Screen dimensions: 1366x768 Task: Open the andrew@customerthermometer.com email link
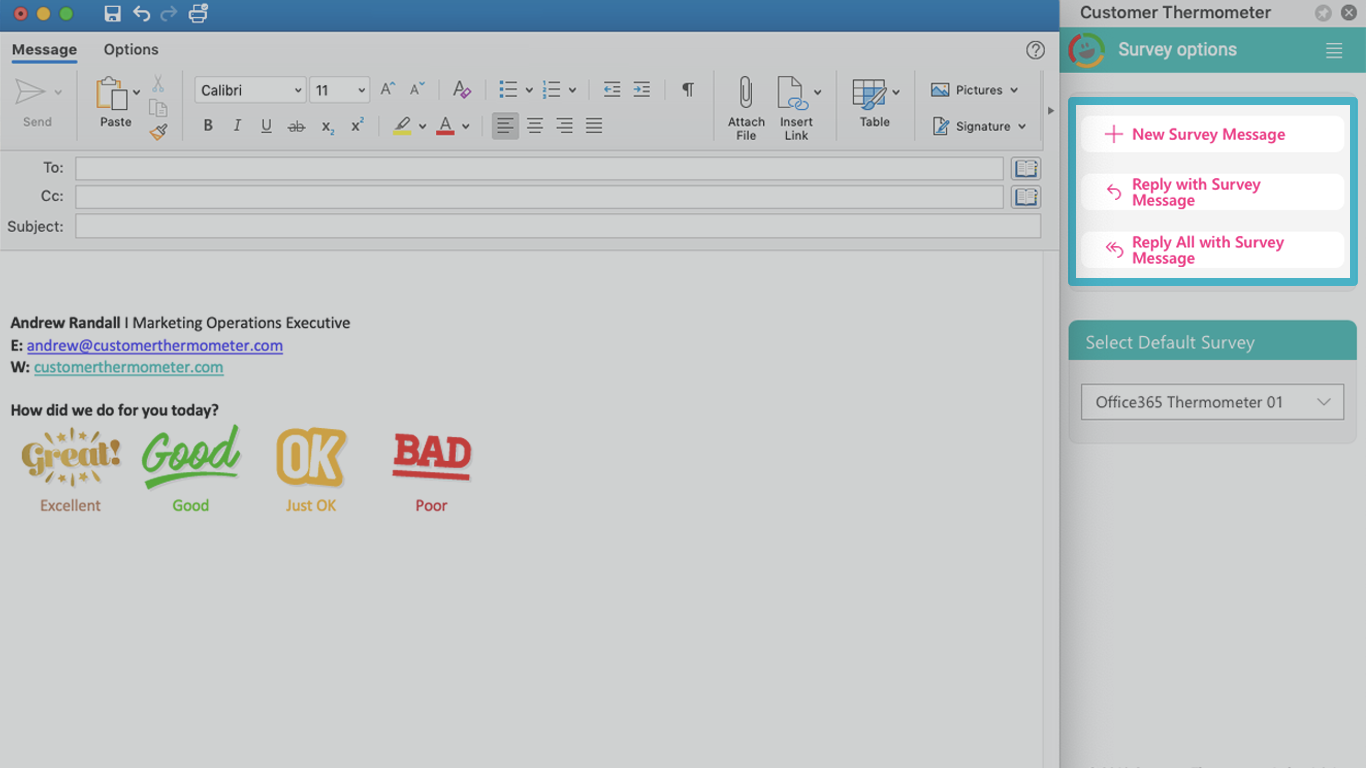tap(155, 346)
